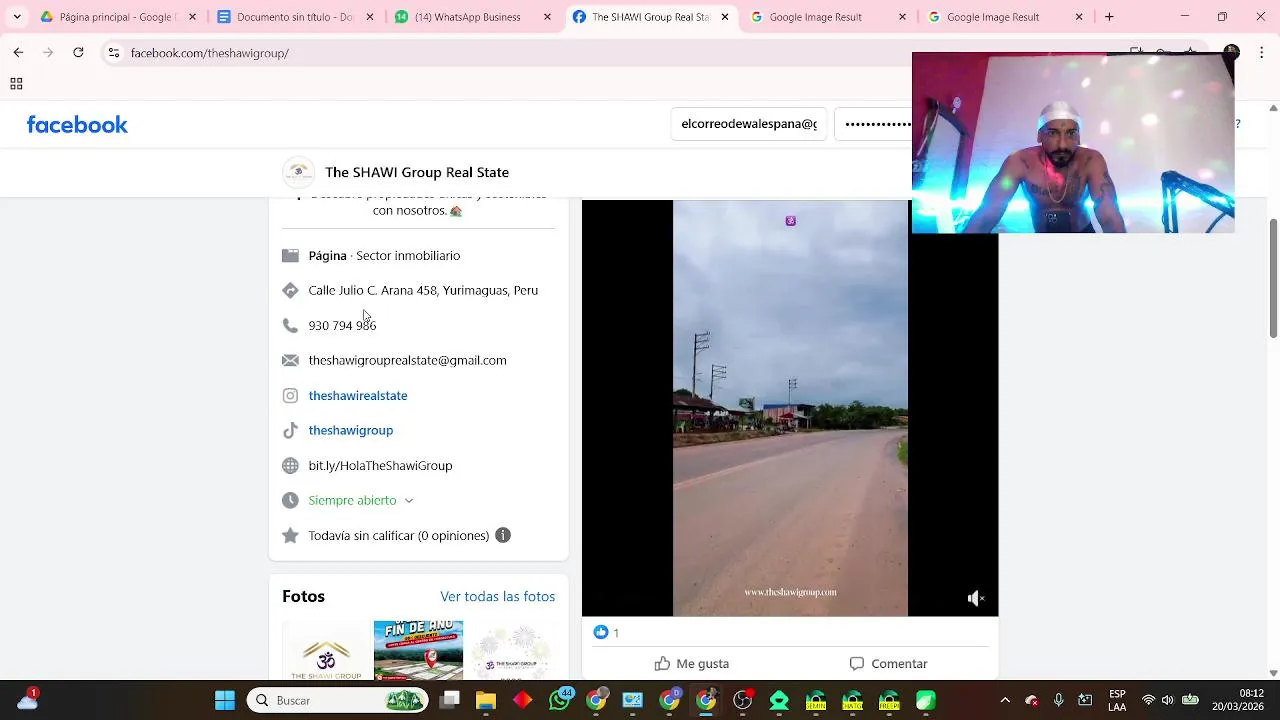Click the TikTok icon

pyautogui.click(x=290, y=430)
